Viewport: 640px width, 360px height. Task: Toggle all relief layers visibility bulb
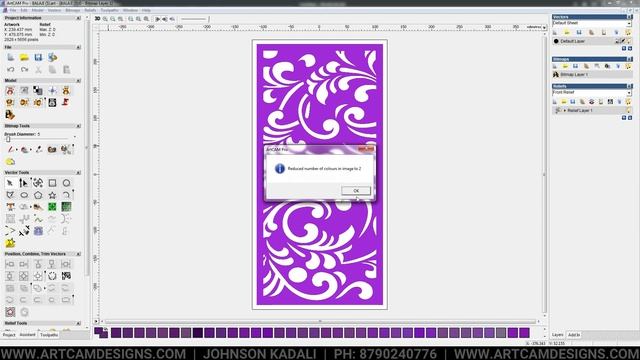[628, 102]
